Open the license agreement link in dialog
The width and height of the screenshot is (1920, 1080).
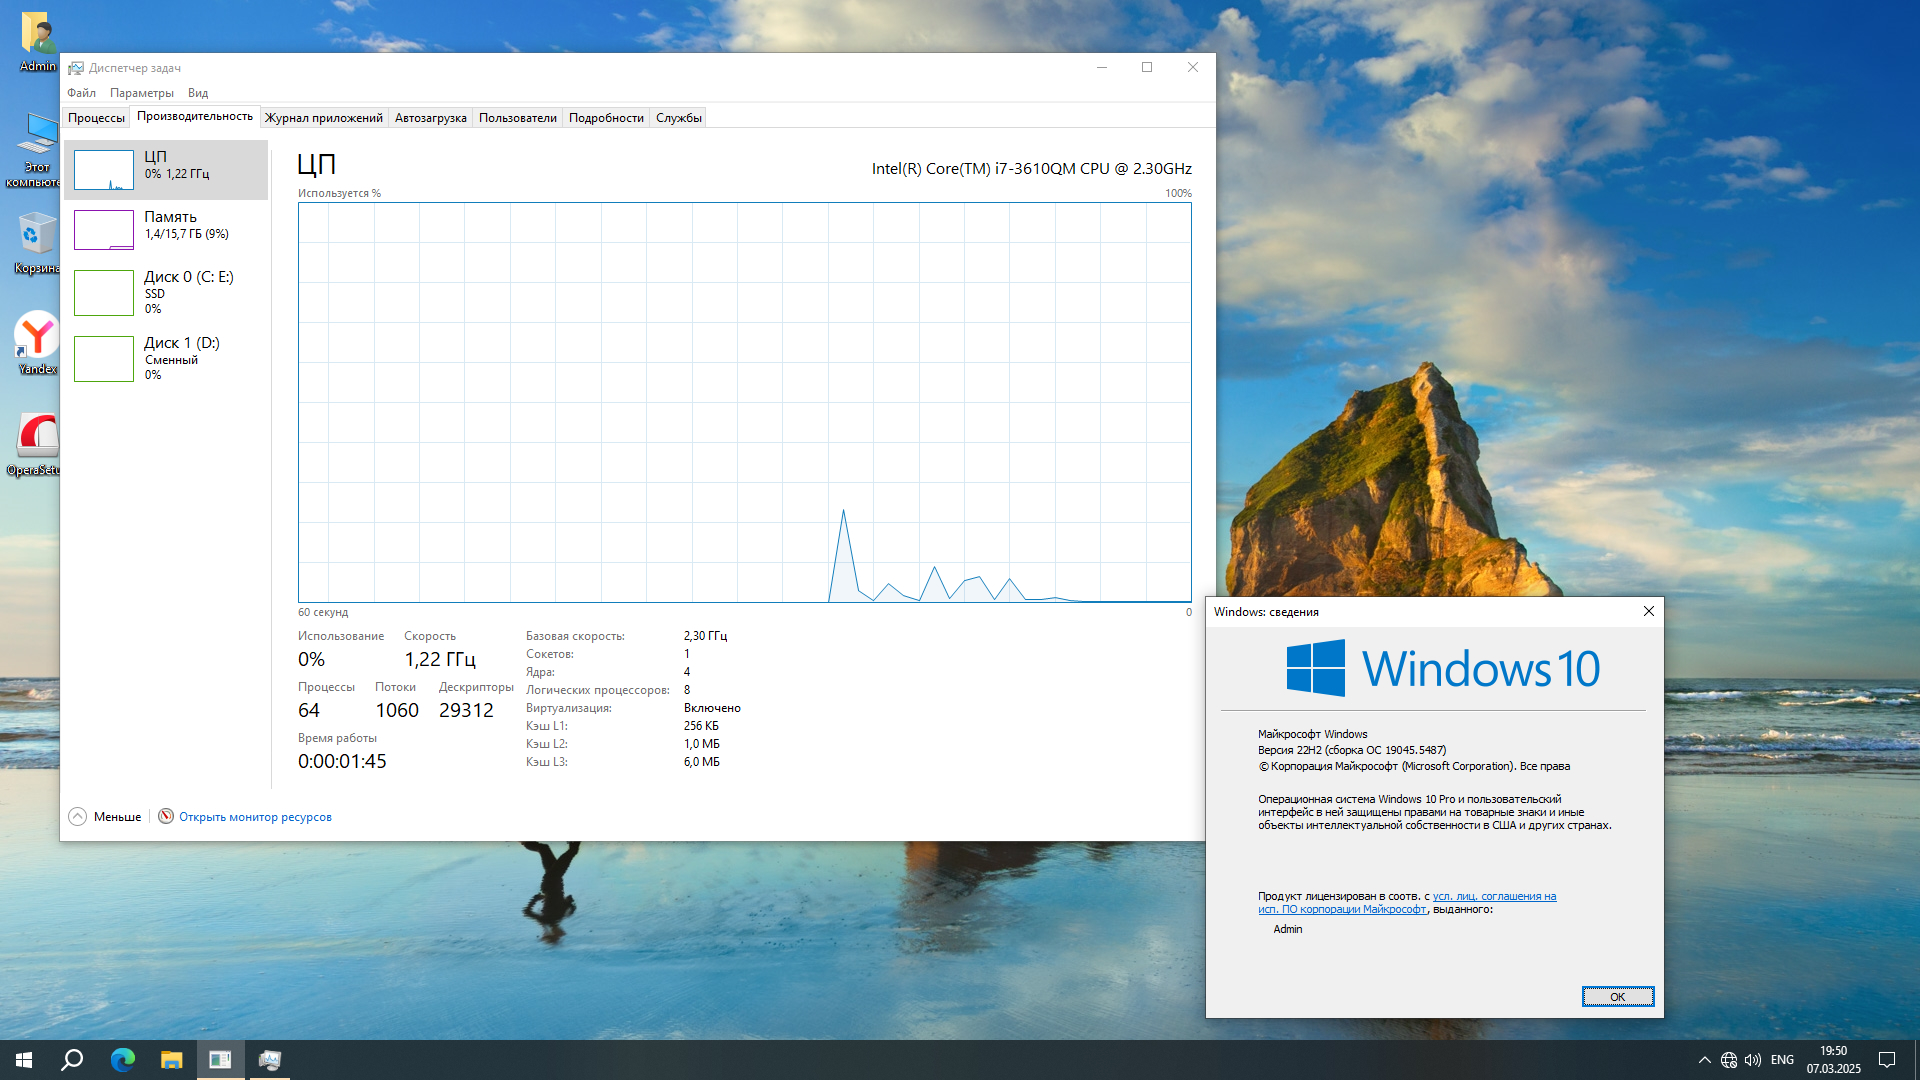[x=1494, y=896]
